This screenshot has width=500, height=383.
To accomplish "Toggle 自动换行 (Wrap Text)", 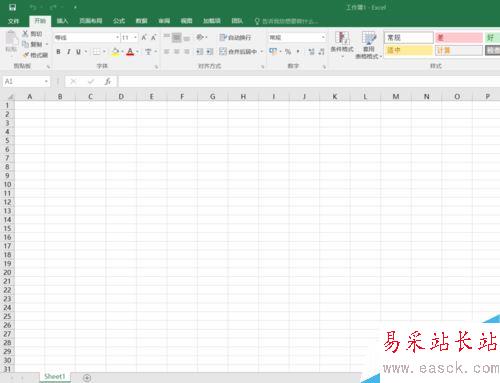I will pyautogui.click(x=235, y=37).
